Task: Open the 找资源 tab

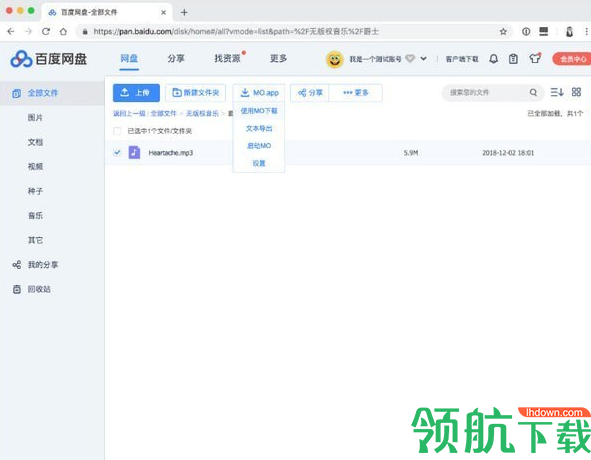Action: click(227, 58)
